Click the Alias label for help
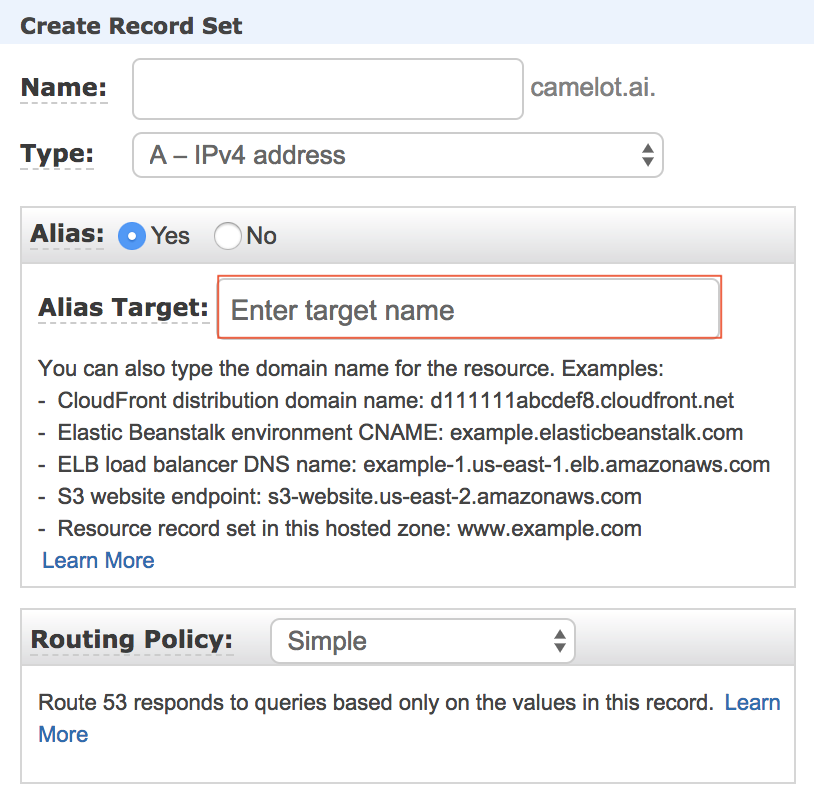Screen dimensions: 814x792 pyautogui.click(x=67, y=234)
